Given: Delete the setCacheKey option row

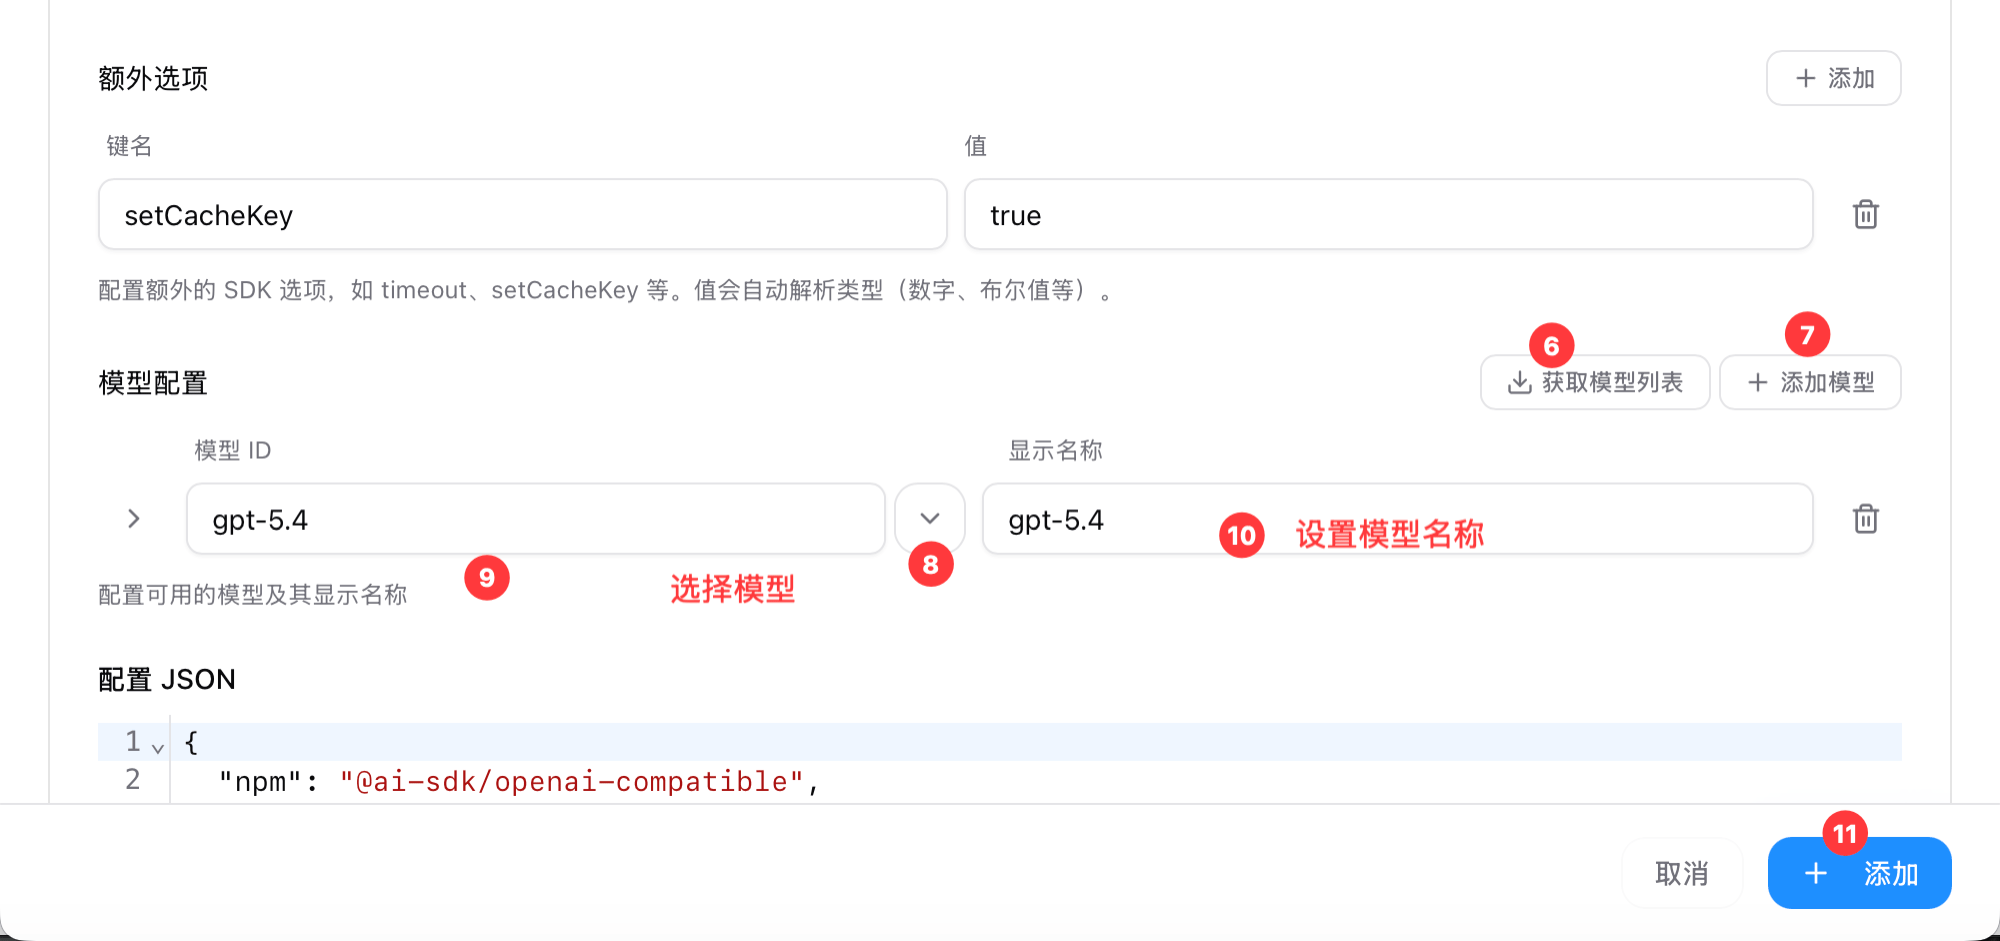Looking at the screenshot, I should (x=1865, y=214).
